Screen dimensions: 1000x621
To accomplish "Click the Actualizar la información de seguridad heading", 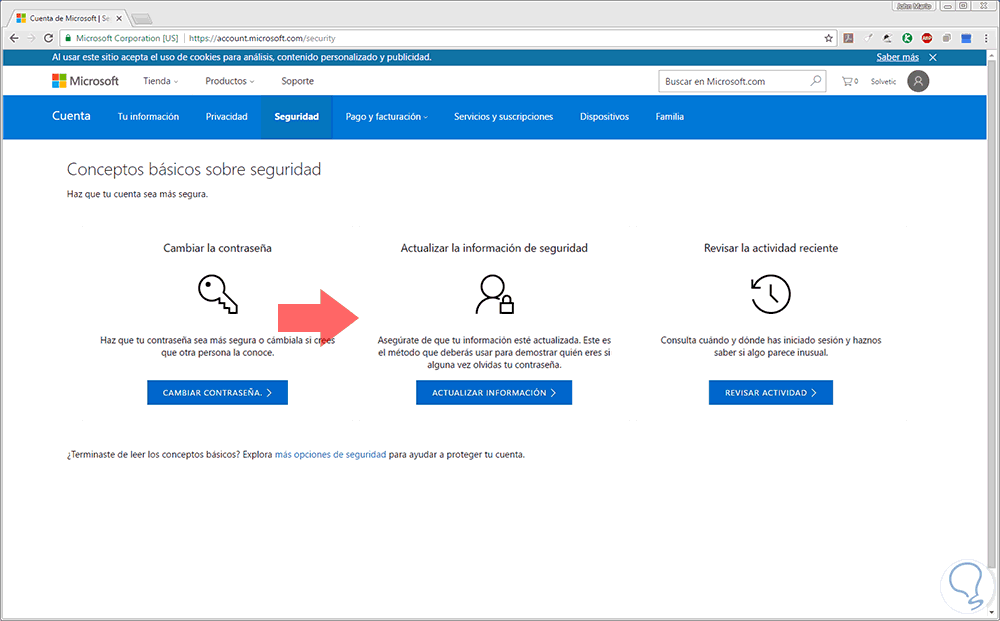I will click(x=494, y=248).
